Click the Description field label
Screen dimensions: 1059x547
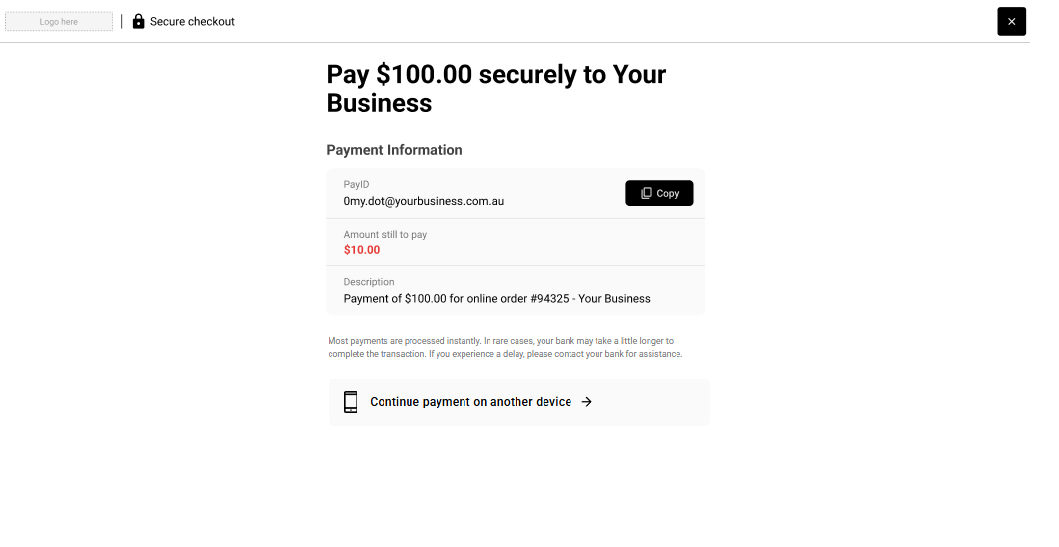(x=369, y=282)
